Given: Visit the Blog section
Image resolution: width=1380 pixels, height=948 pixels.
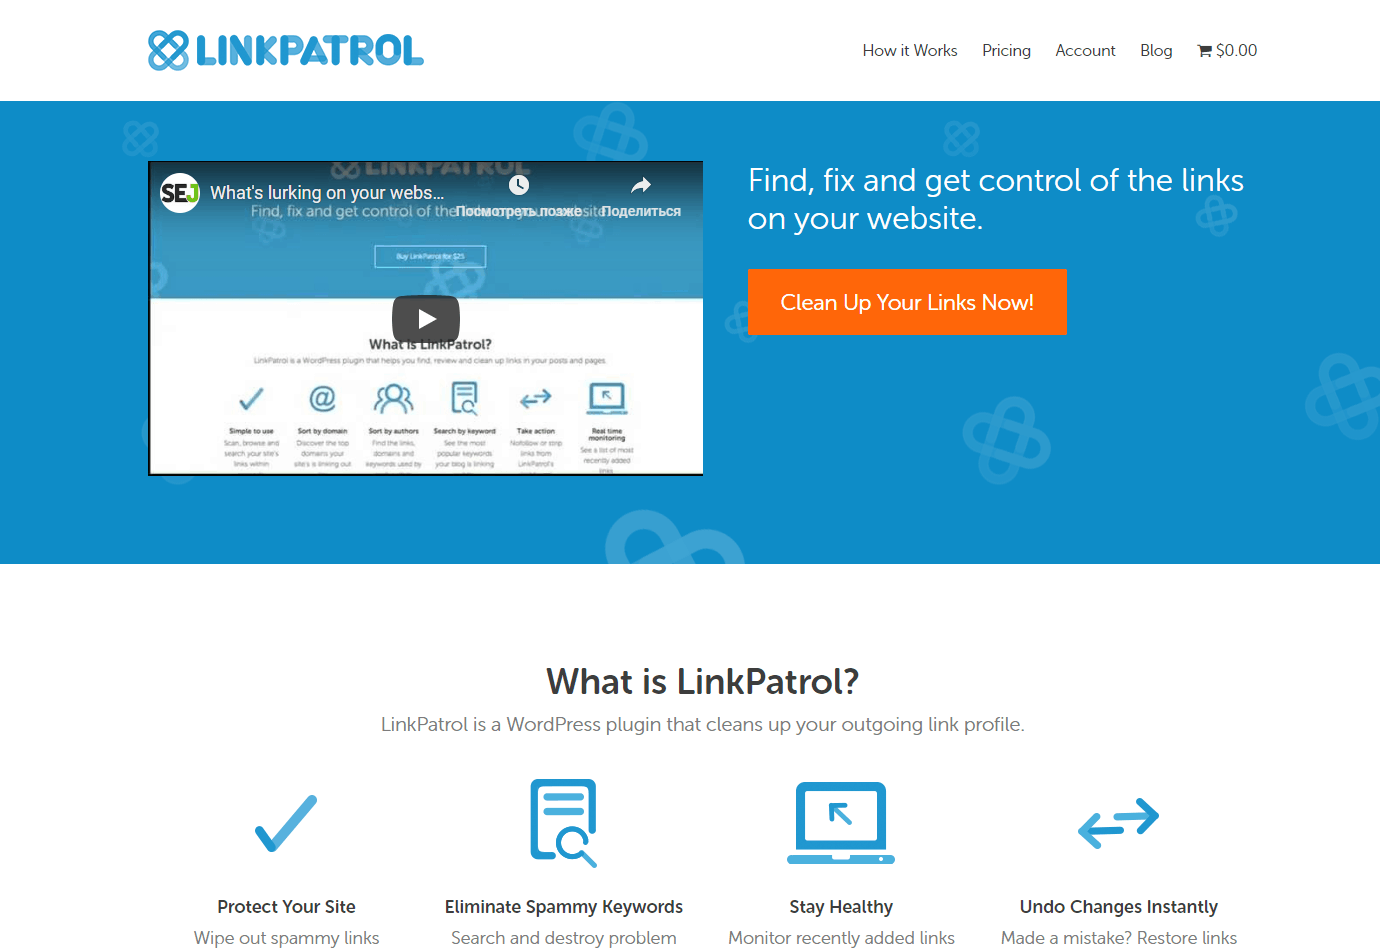Looking at the screenshot, I should (x=1156, y=50).
